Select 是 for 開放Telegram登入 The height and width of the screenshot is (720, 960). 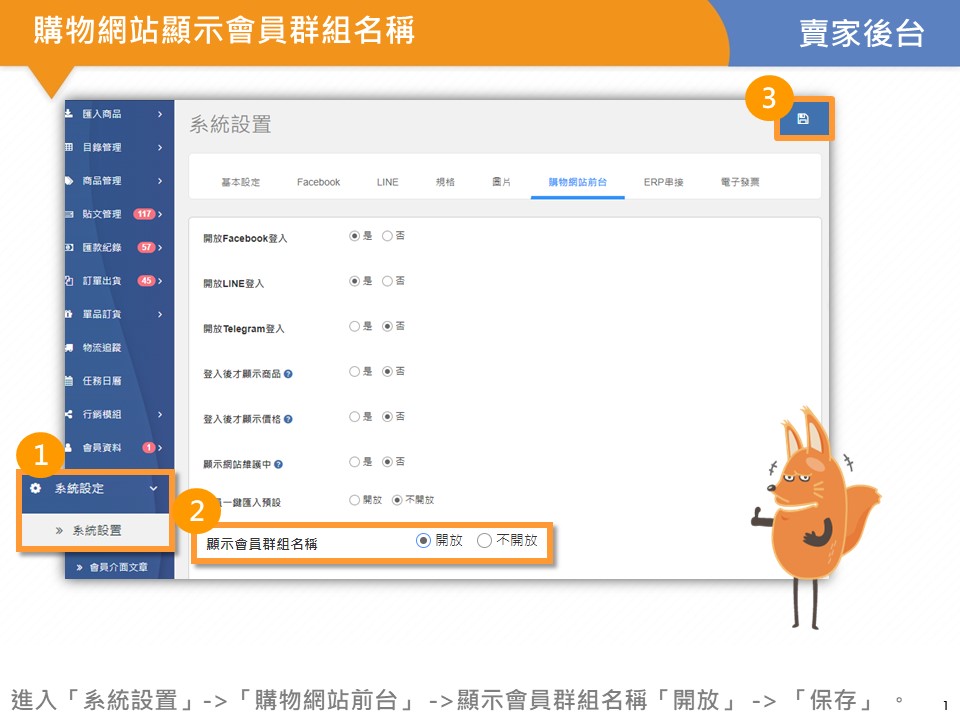point(354,326)
